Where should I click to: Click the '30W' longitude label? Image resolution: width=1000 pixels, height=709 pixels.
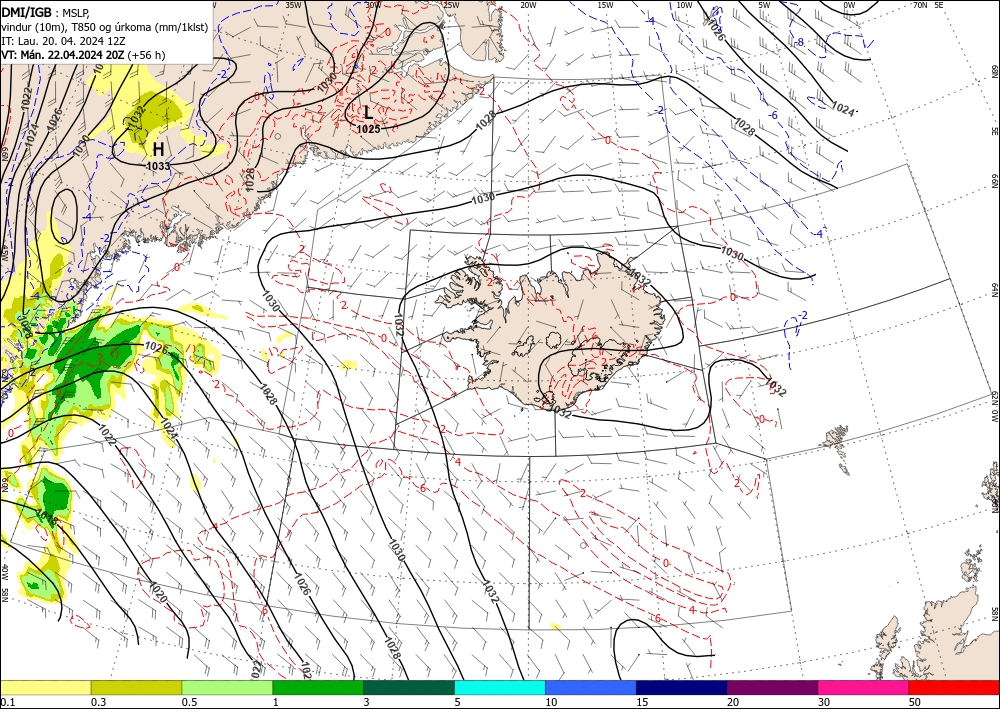click(373, 4)
